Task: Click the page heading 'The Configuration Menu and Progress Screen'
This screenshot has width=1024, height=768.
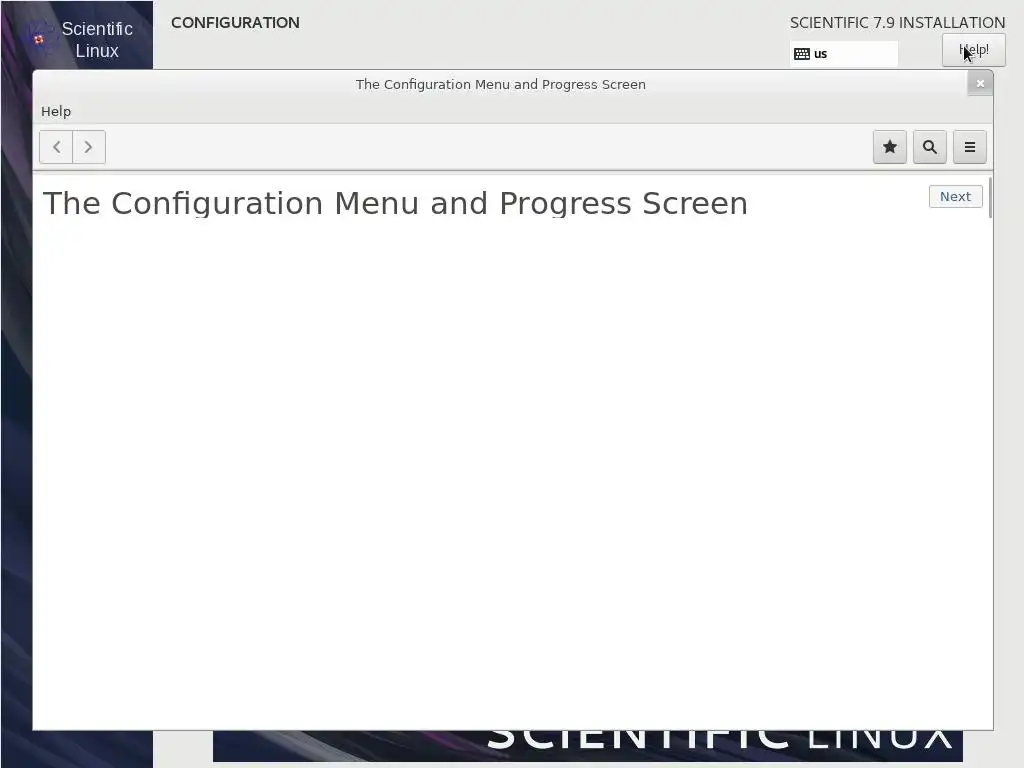Action: click(395, 203)
